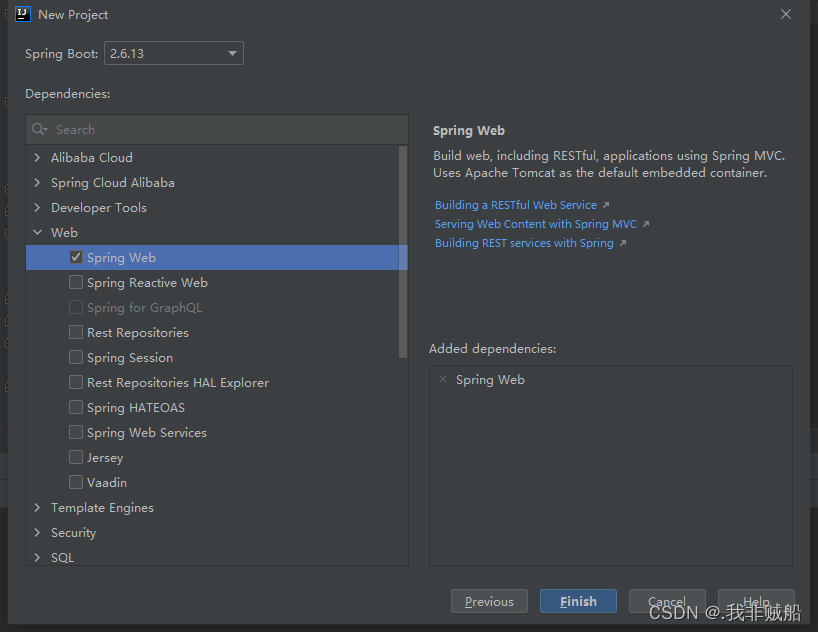Click the Vaadin row label
This screenshot has width=818, height=632.
pyautogui.click(x=107, y=483)
